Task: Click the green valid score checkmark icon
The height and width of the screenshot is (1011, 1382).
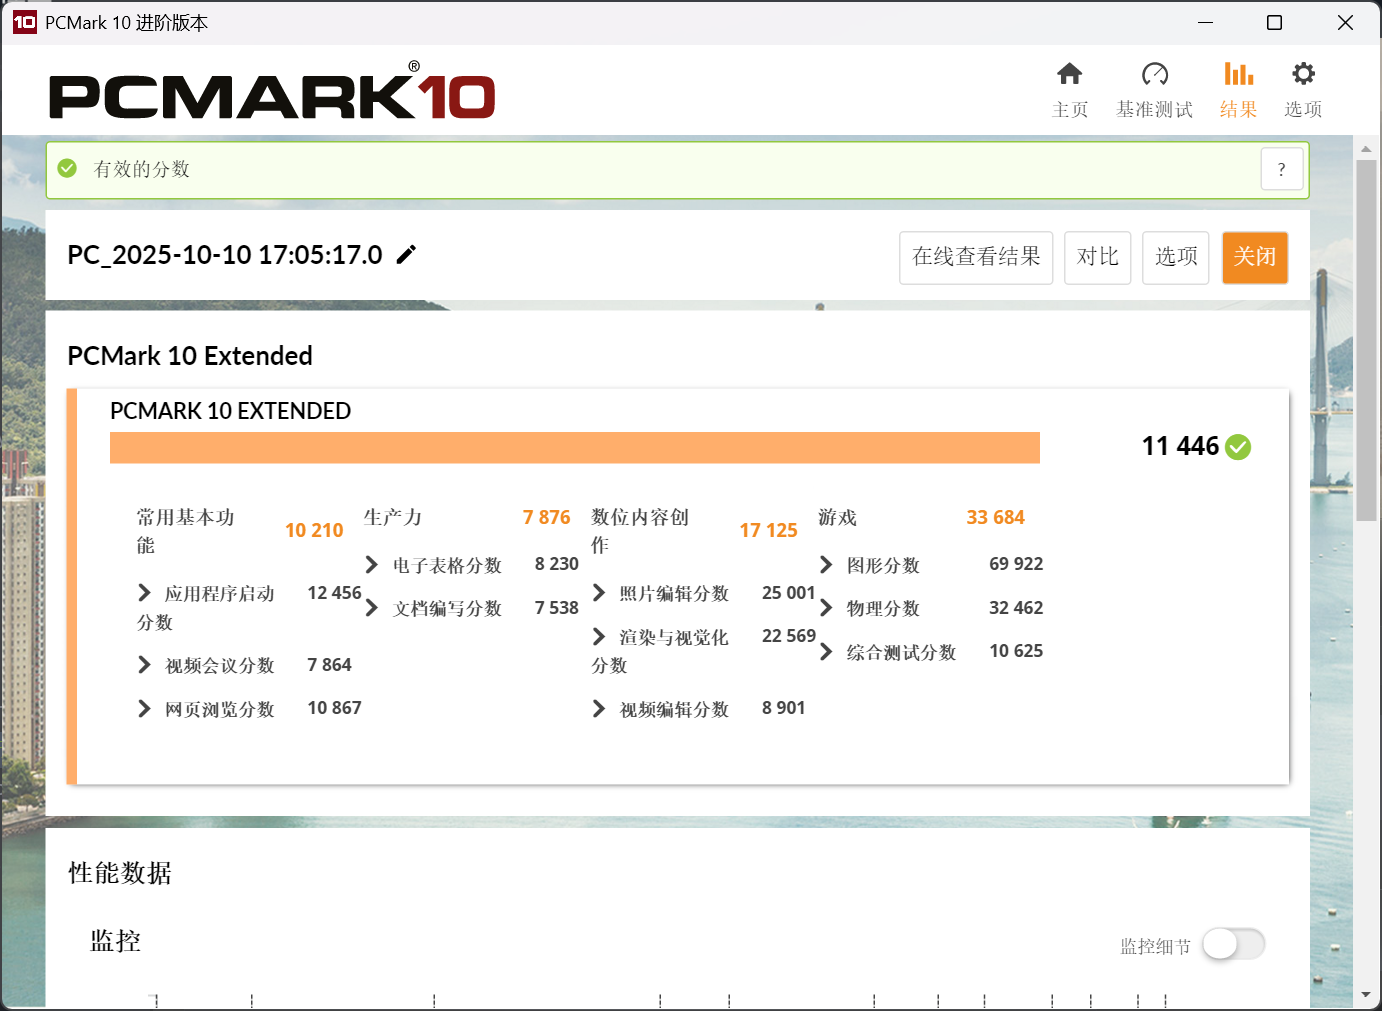Action: click(x=67, y=169)
